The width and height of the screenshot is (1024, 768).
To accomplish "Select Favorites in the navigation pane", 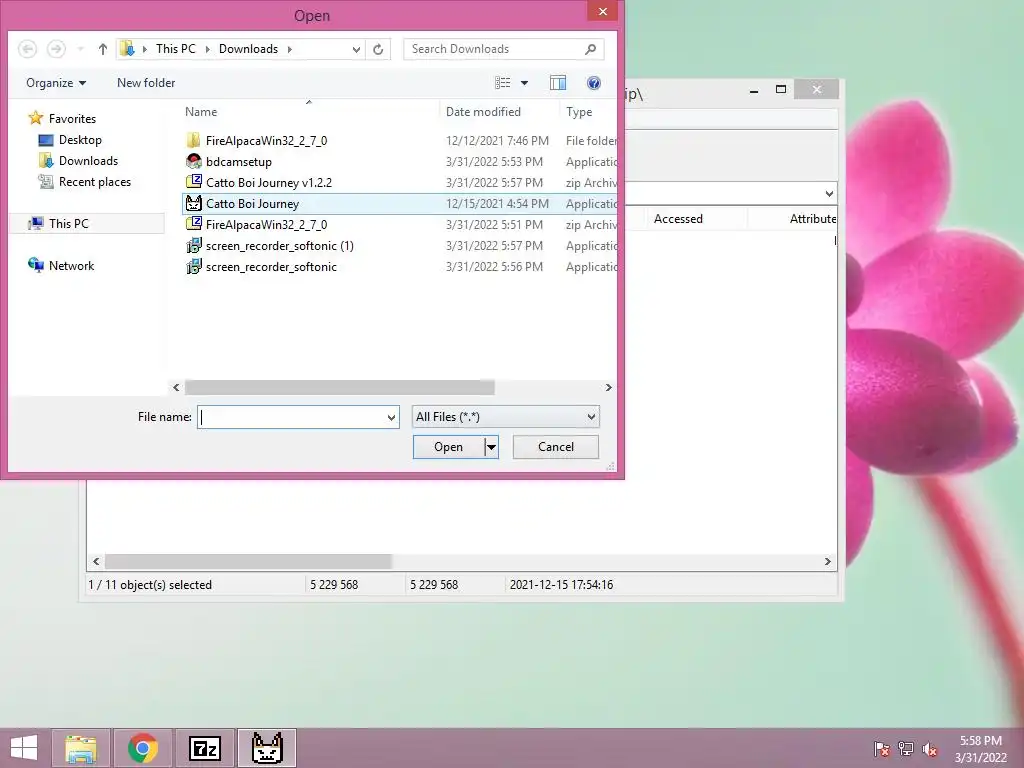I will pyautogui.click(x=72, y=119).
